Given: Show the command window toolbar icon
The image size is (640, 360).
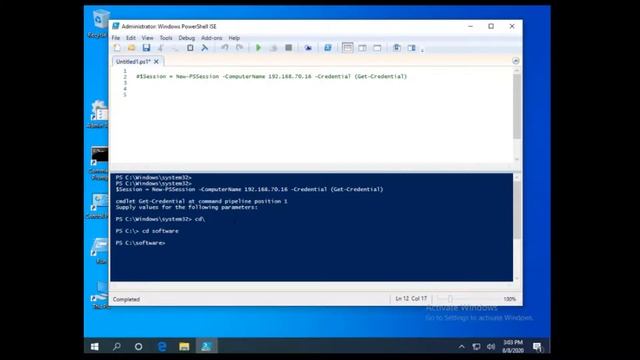Looking at the screenshot, I should pyautogui.click(x=396, y=48).
